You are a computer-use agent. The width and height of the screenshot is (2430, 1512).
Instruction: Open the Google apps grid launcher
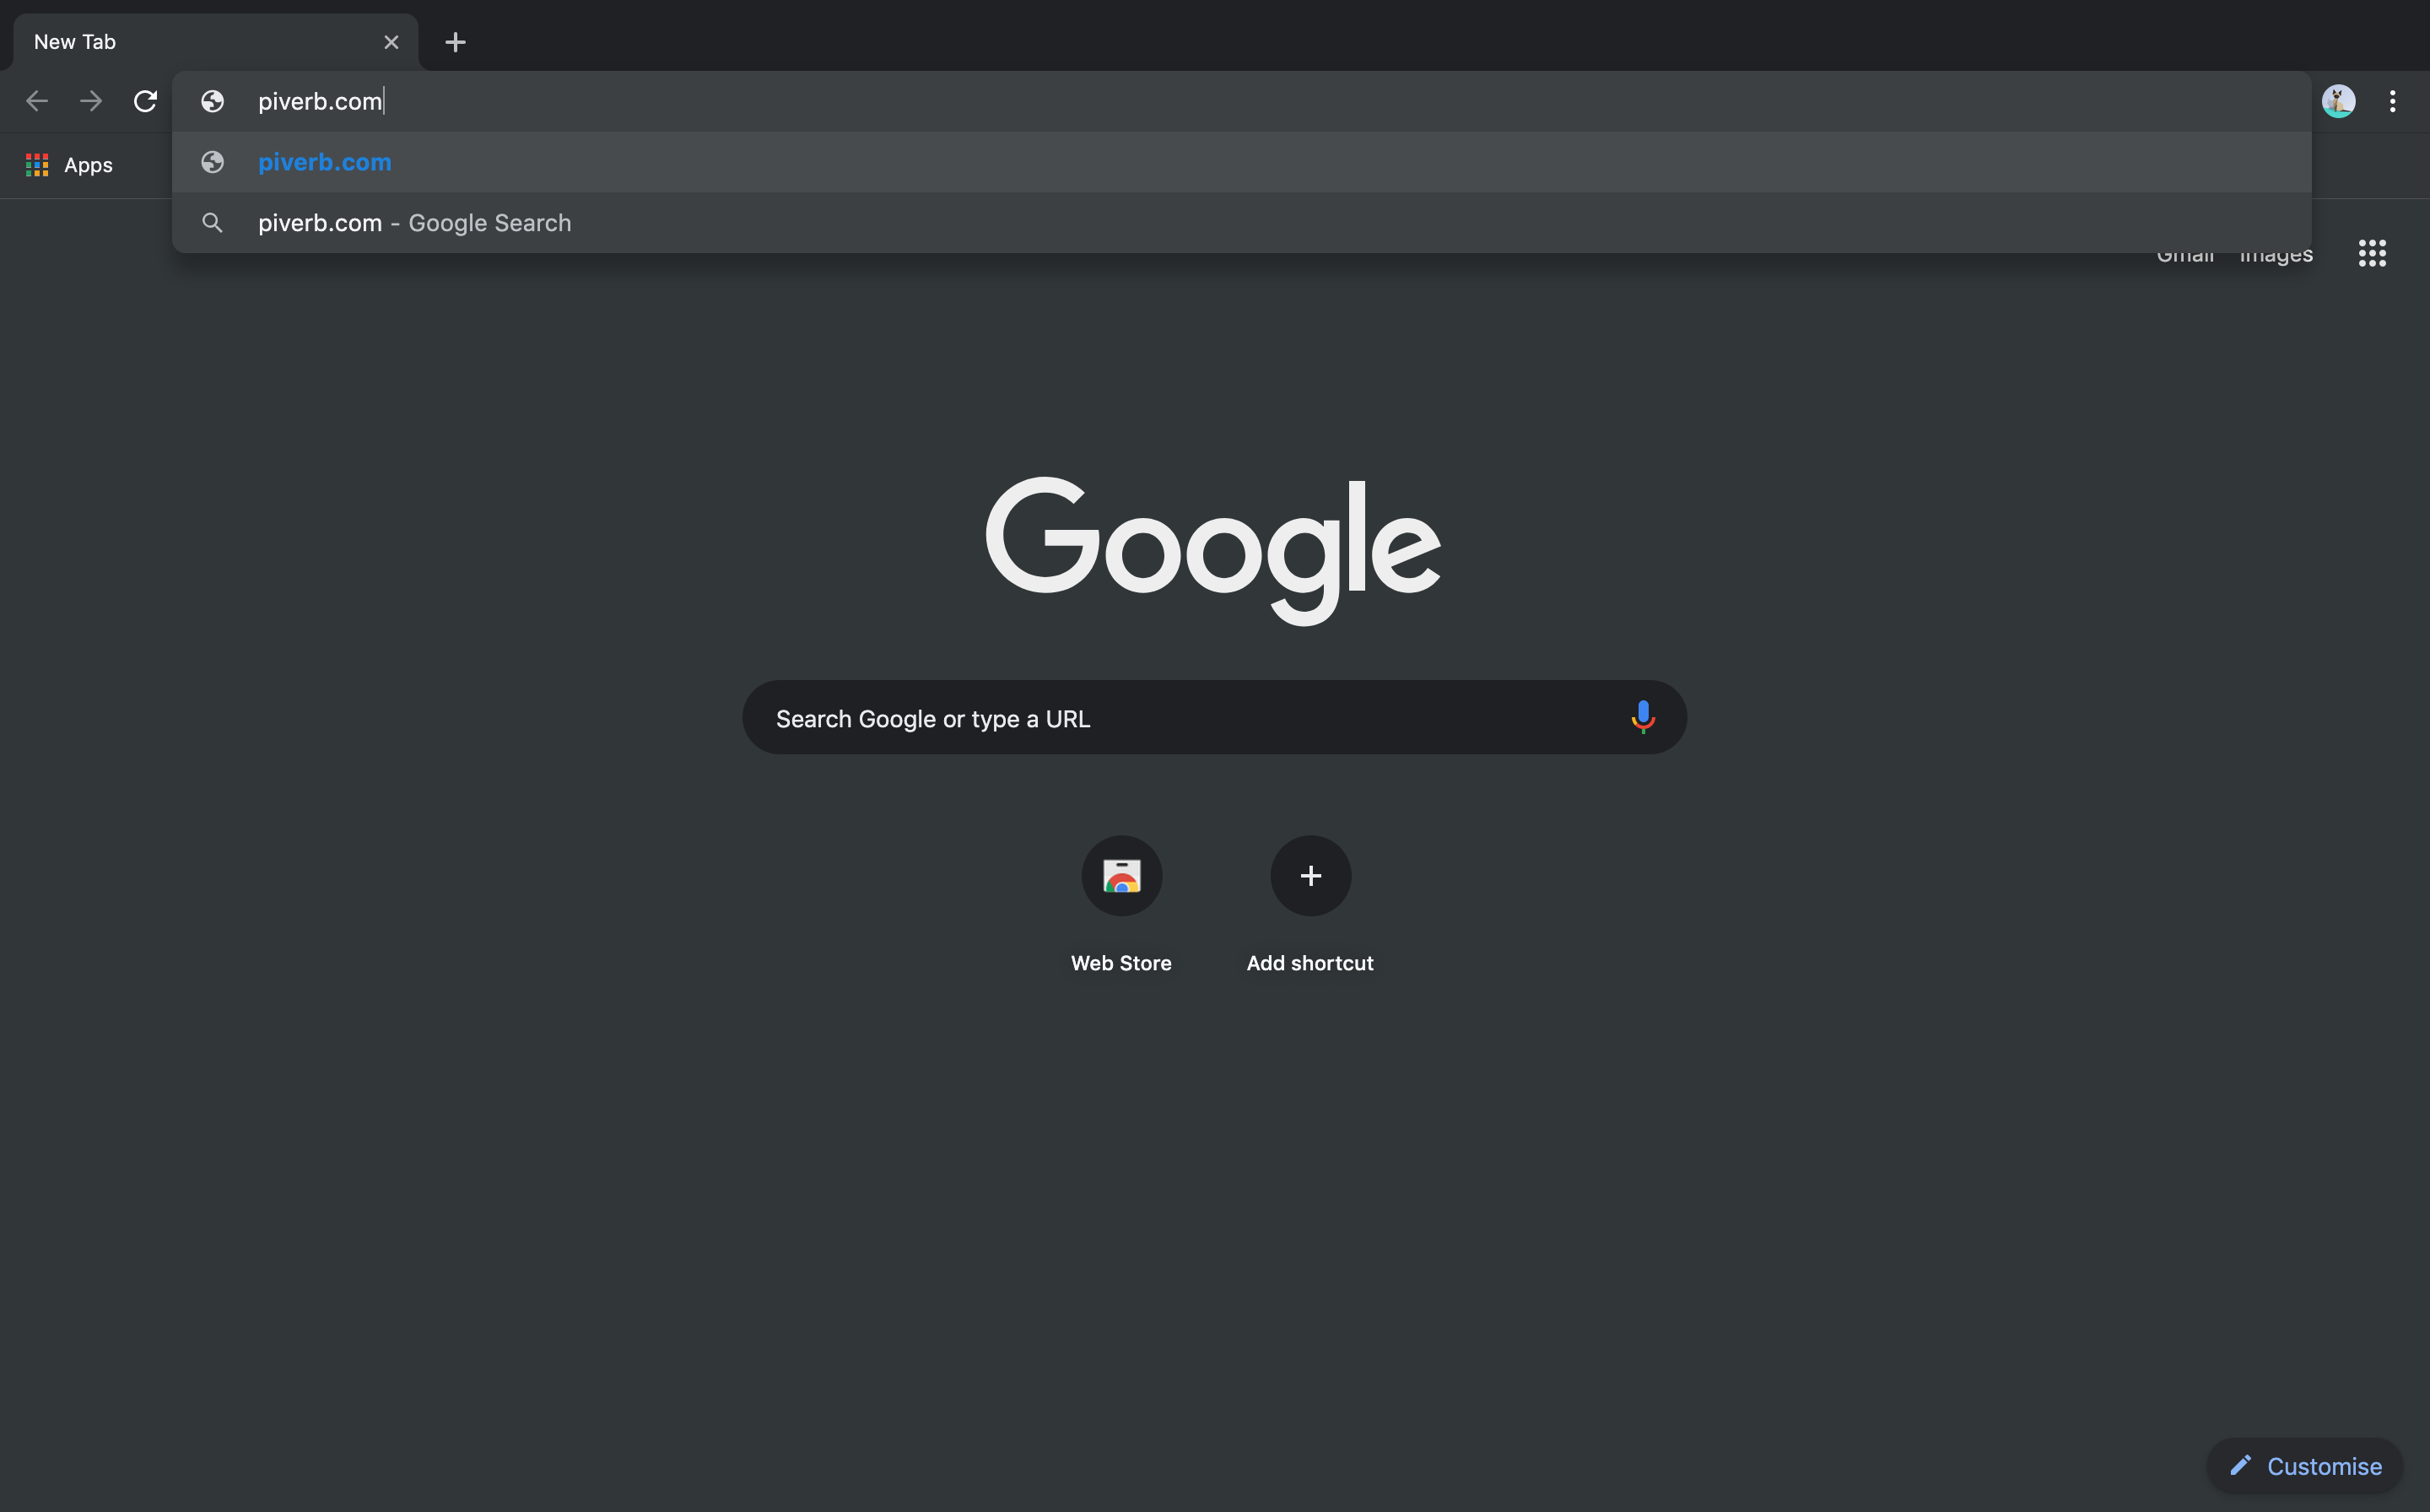2372,253
